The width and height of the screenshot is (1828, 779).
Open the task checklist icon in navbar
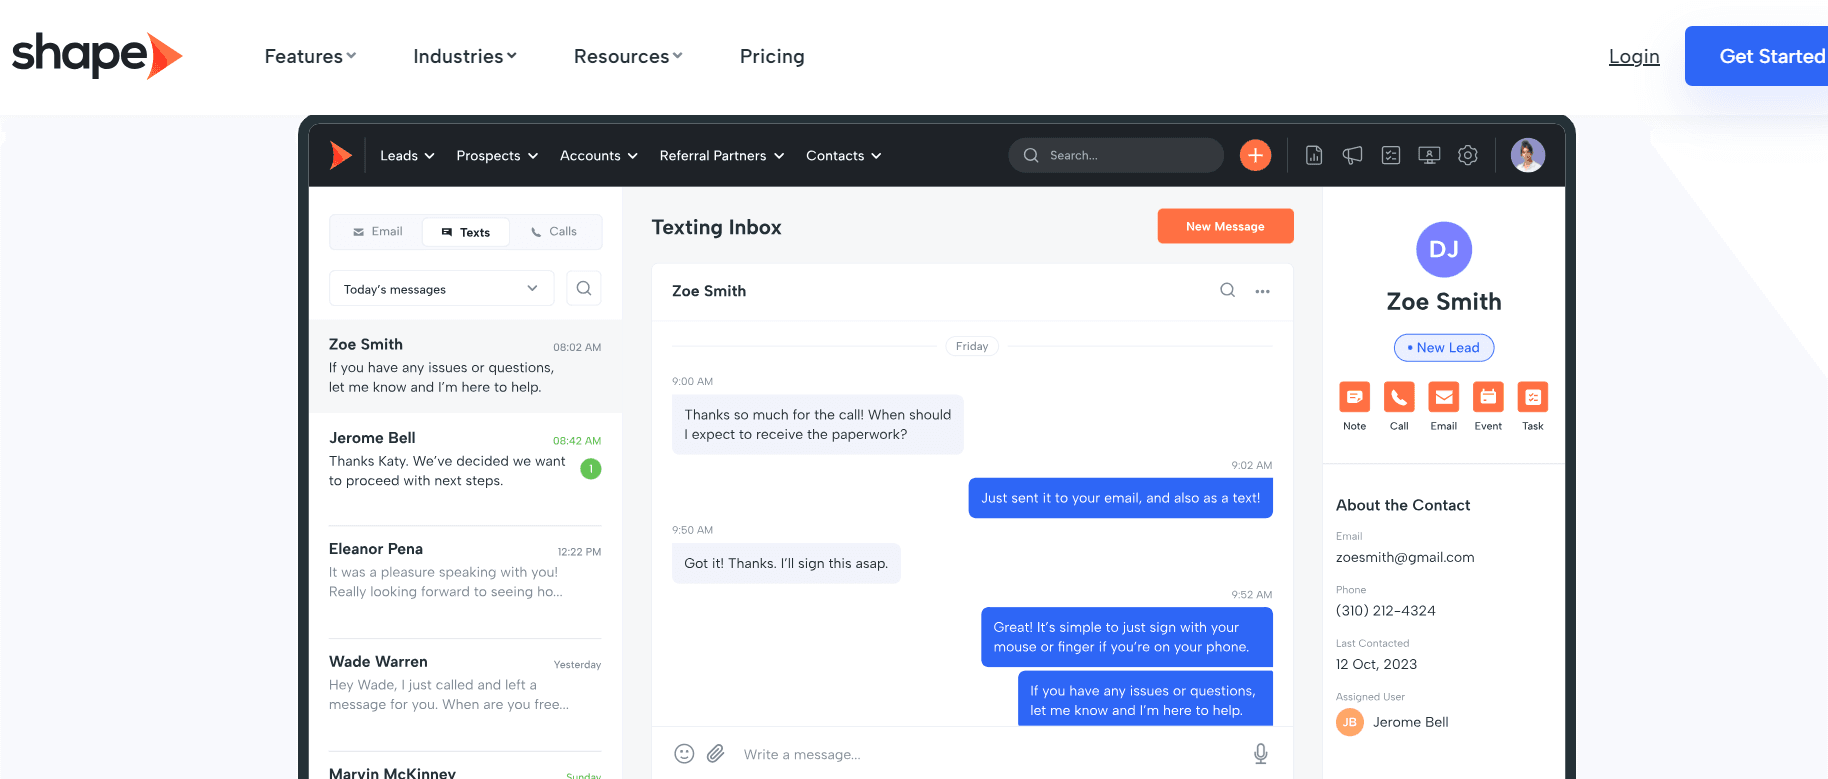1391,155
